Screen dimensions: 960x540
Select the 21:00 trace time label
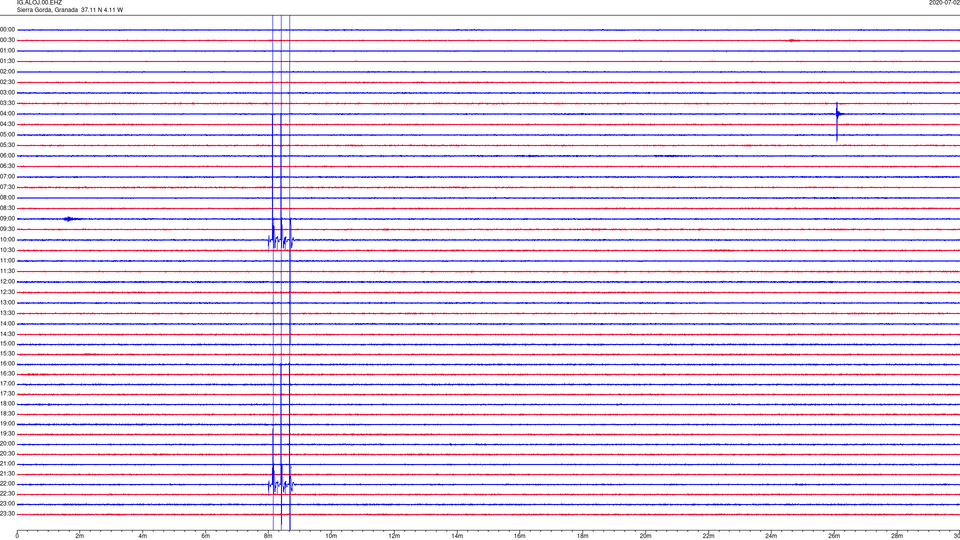coord(8,463)
